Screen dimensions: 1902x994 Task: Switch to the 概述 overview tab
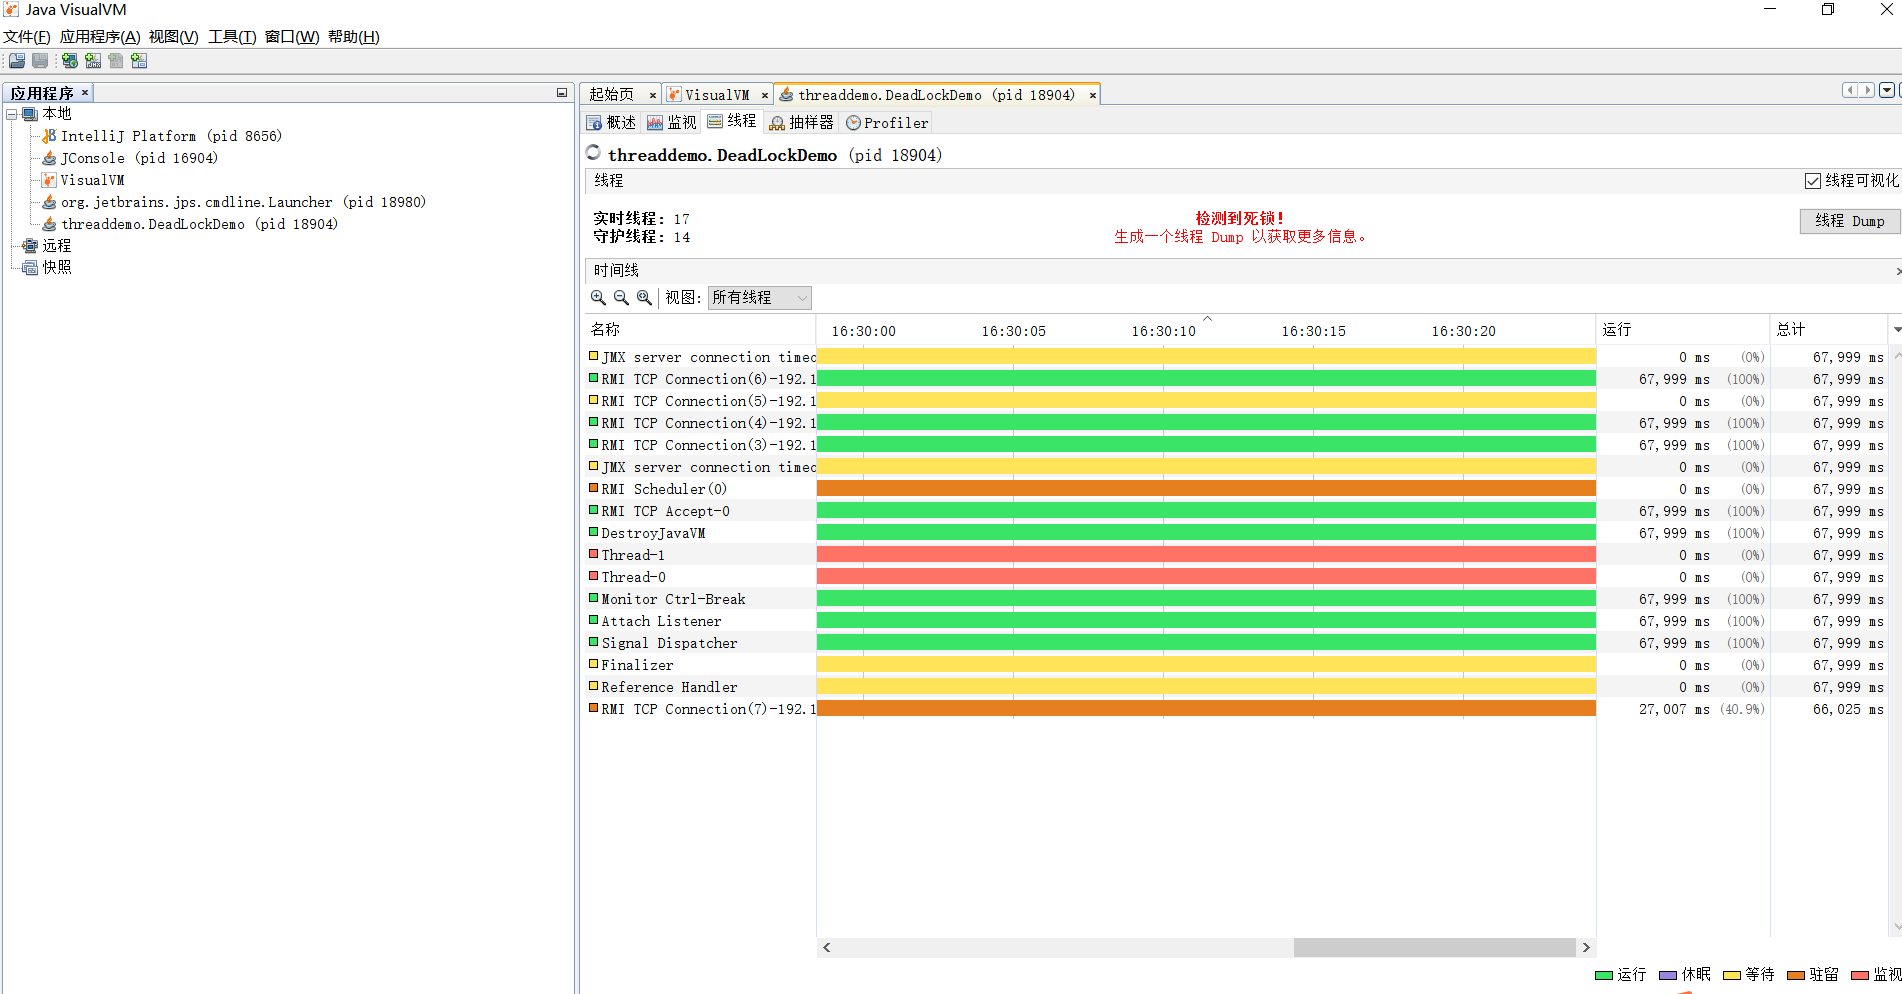pos(611,123)
